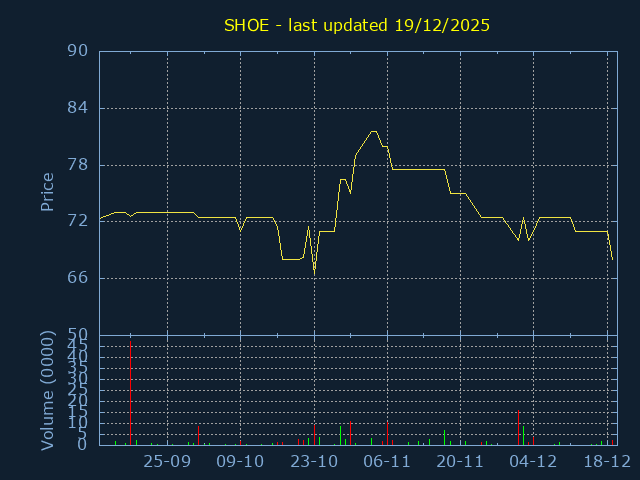Click the highest peak of the price line
Image resolution: width=640 pixels, height=480 pixels.
pyautogui.click(x=373, y=131)
